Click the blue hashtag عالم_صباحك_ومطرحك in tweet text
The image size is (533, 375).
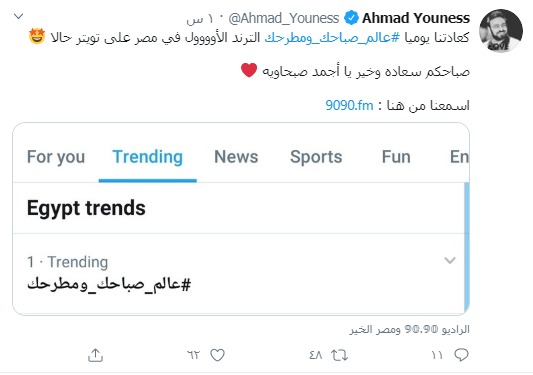click(332, 37)
